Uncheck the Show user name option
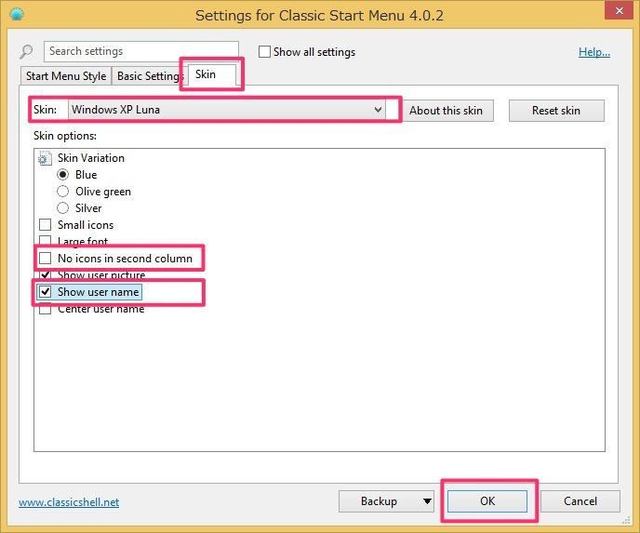Screen dimensions: 640x533 [45, 292]
